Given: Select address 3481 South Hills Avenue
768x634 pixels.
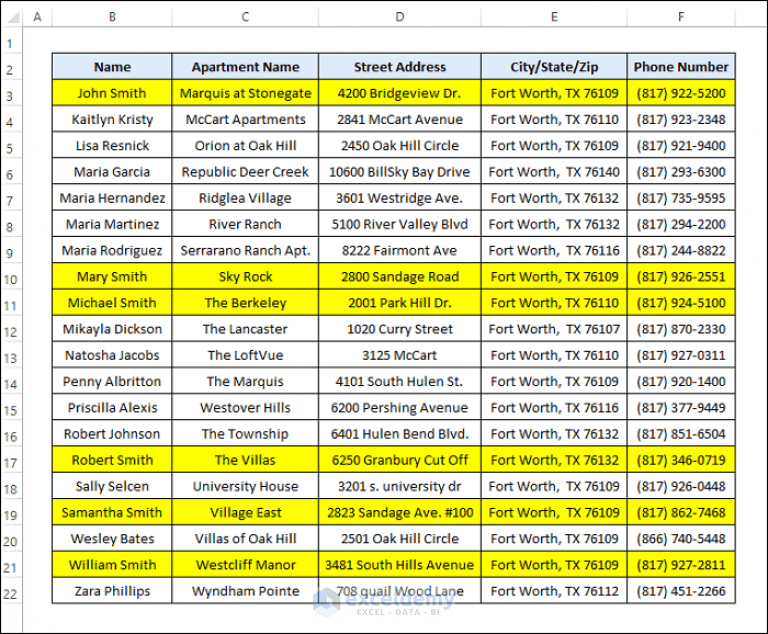Looking at the screenshot, I should [x=400, y=565].
